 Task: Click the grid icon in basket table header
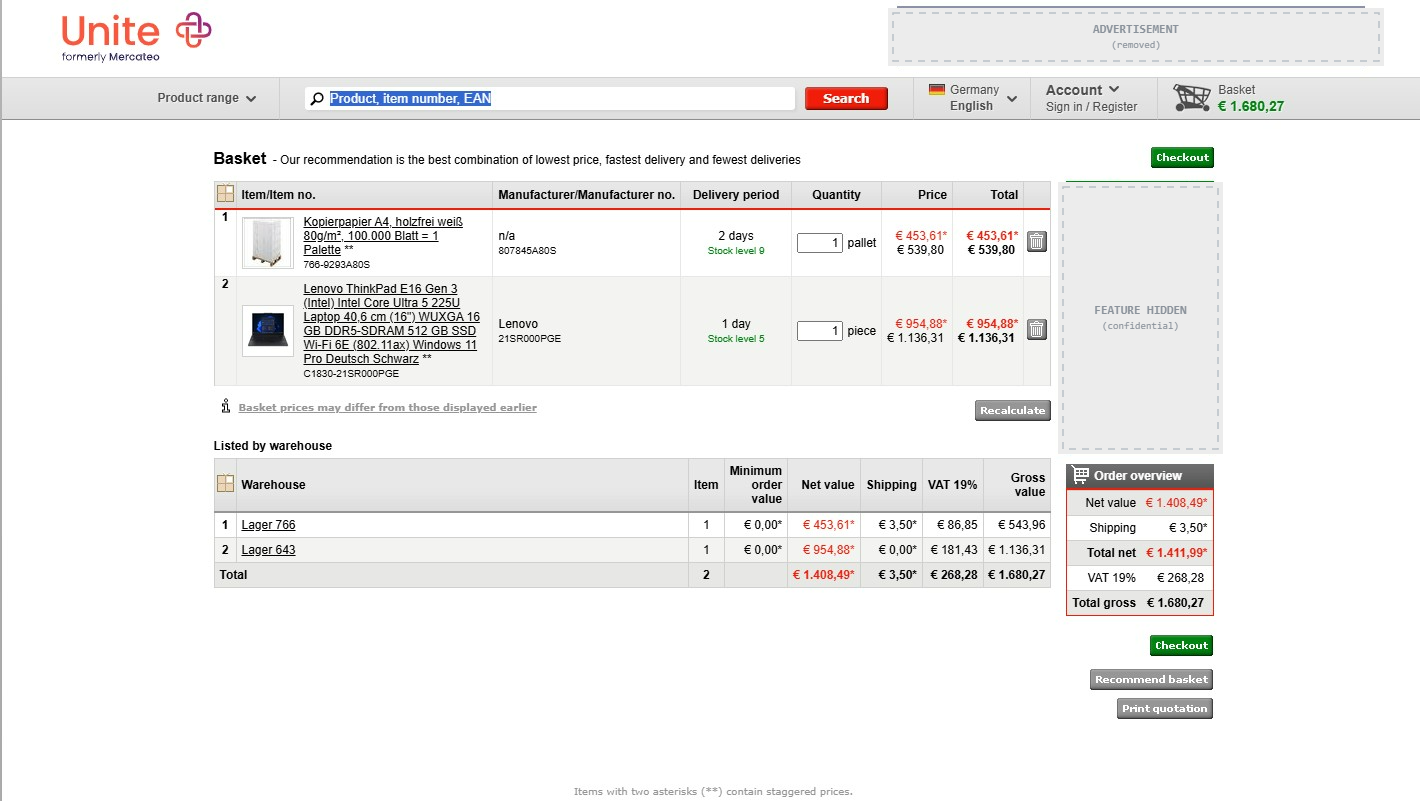point(225,194)
